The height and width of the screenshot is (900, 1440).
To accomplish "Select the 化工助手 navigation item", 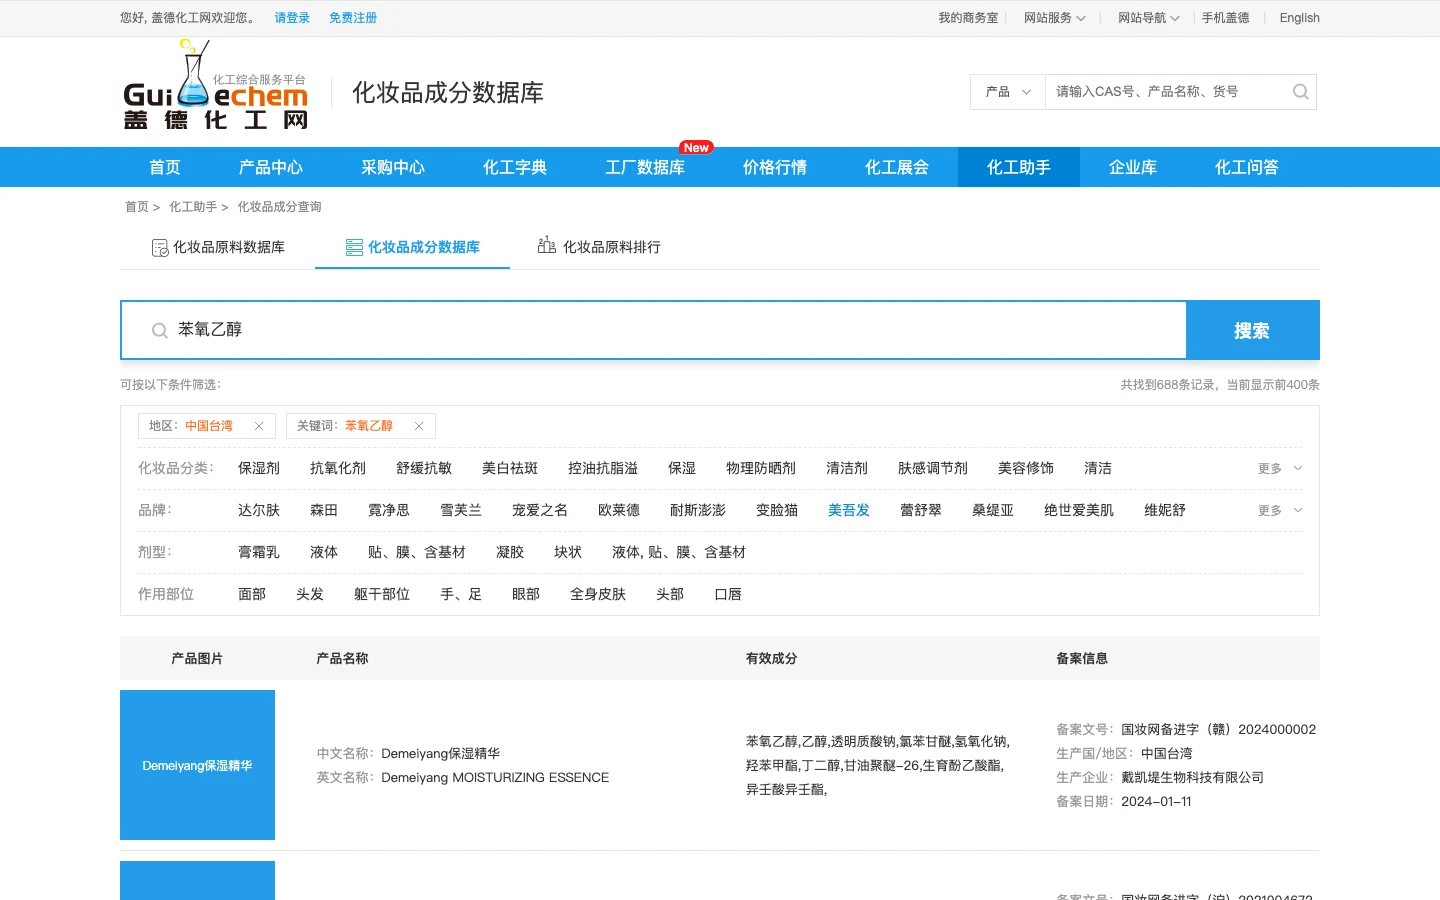I will tap(1019, 167).
